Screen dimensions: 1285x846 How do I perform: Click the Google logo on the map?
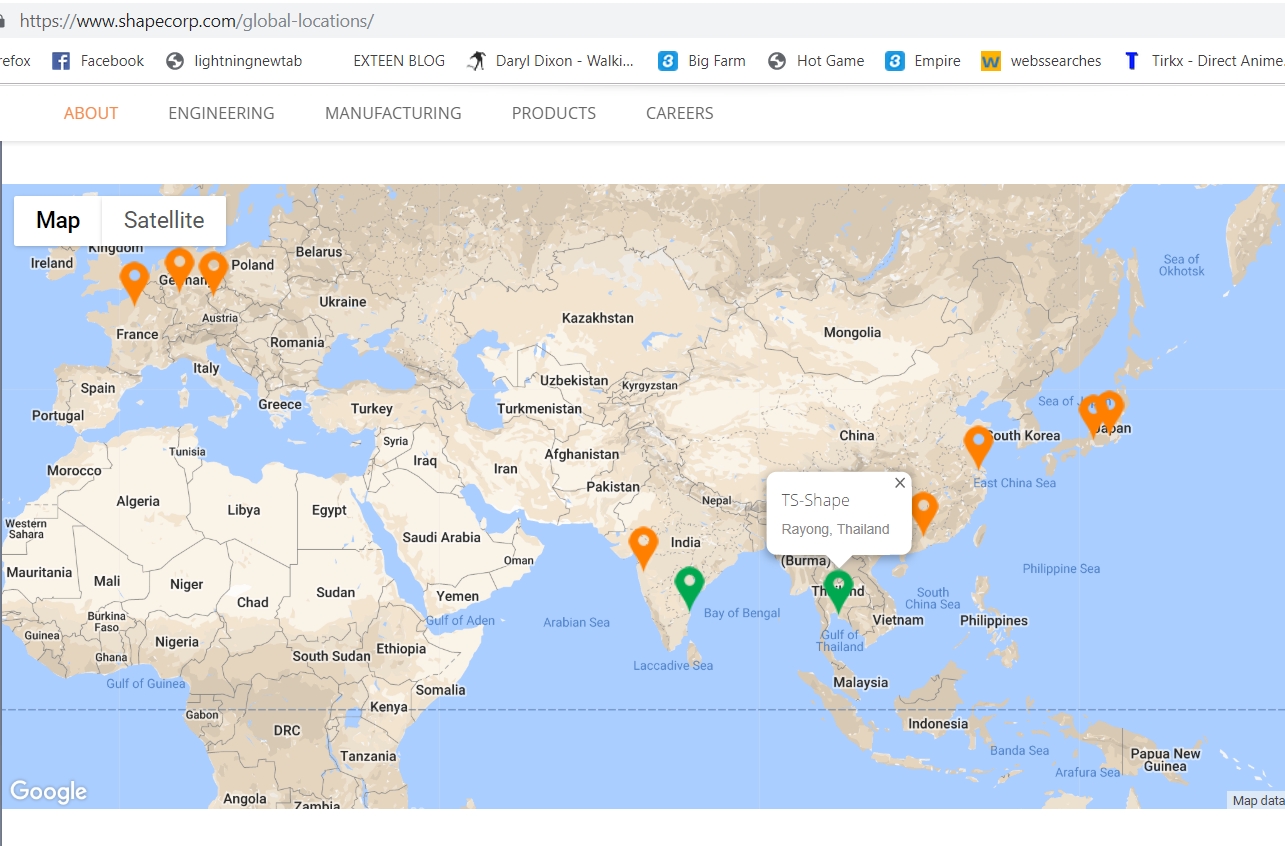48,792
